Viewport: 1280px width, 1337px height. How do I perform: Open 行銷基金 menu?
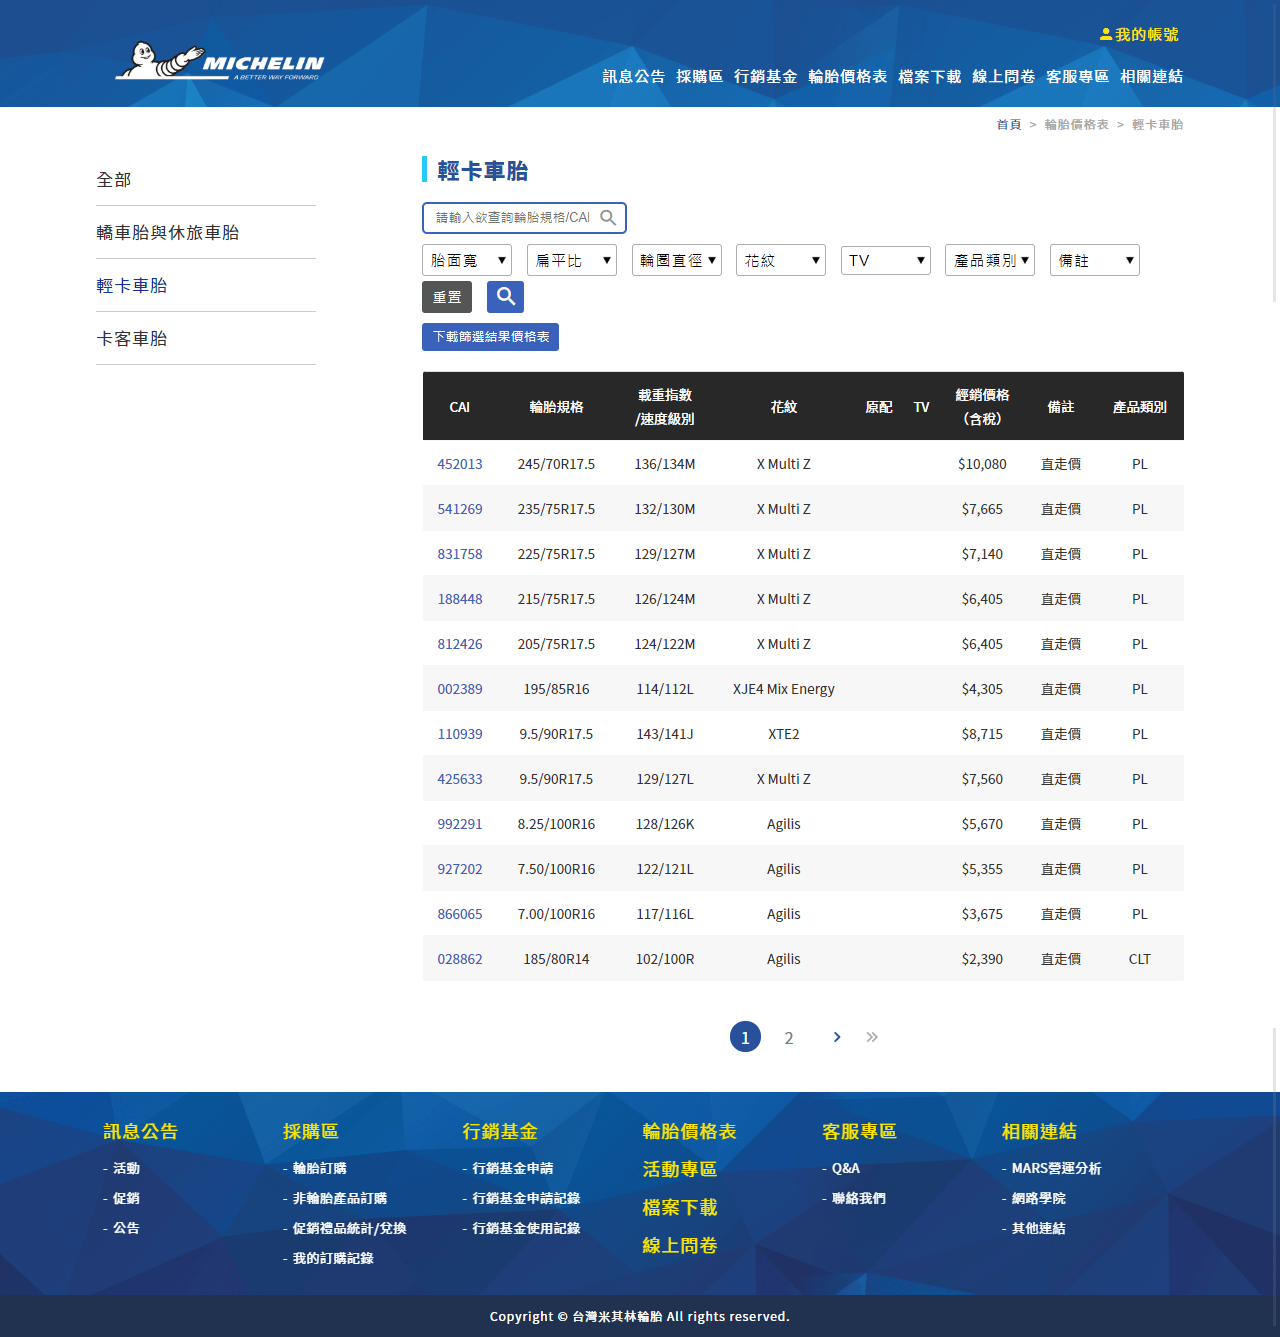coord(765,77)
